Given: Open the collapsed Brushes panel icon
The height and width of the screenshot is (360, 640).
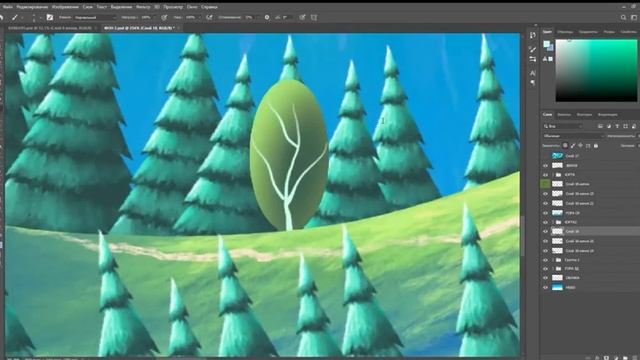Looking at the screenshot, I should tap(533, 49).
